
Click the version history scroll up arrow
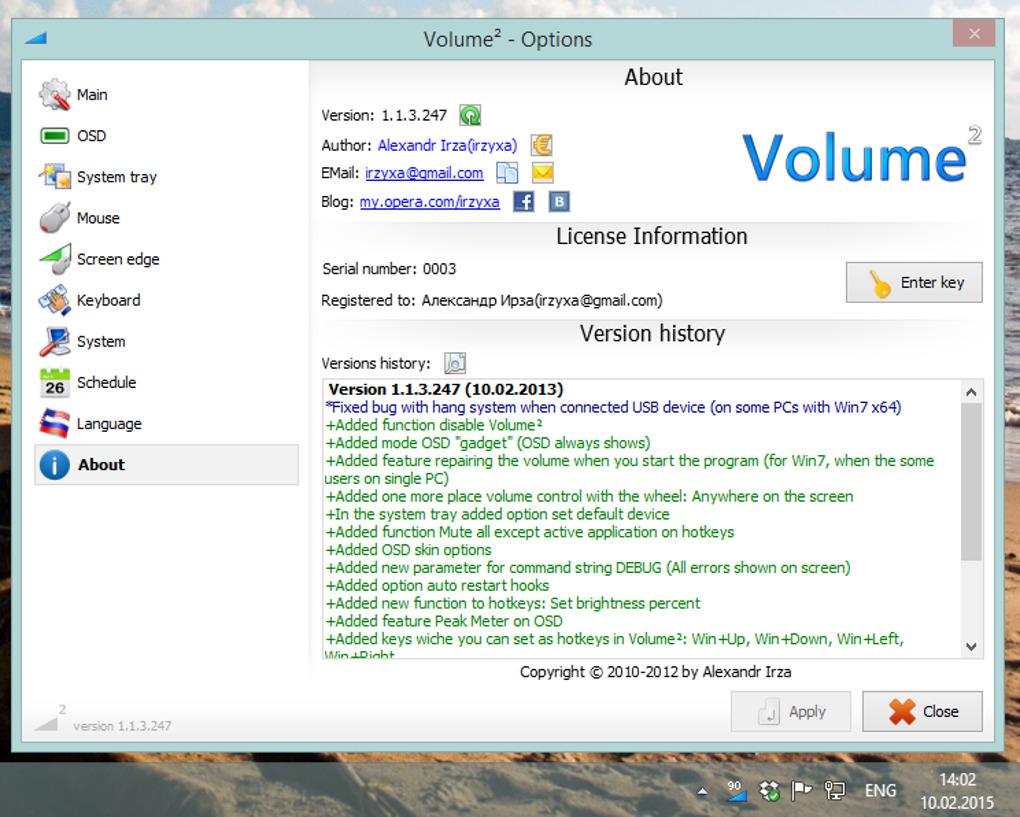click(x=971, y=392)
